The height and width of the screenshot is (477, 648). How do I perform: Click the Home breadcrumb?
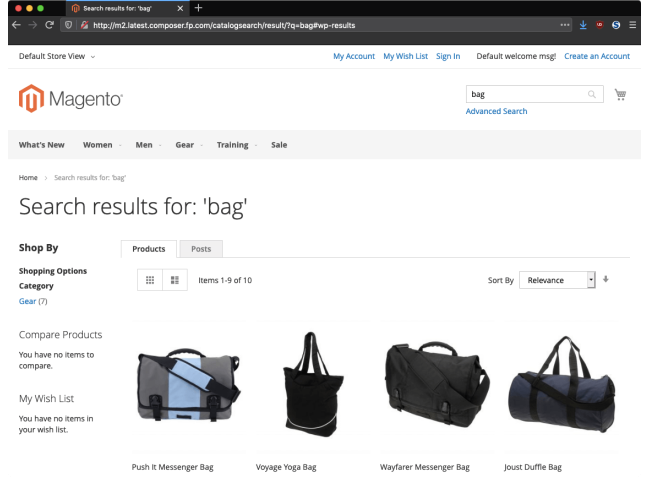(28, 178)
